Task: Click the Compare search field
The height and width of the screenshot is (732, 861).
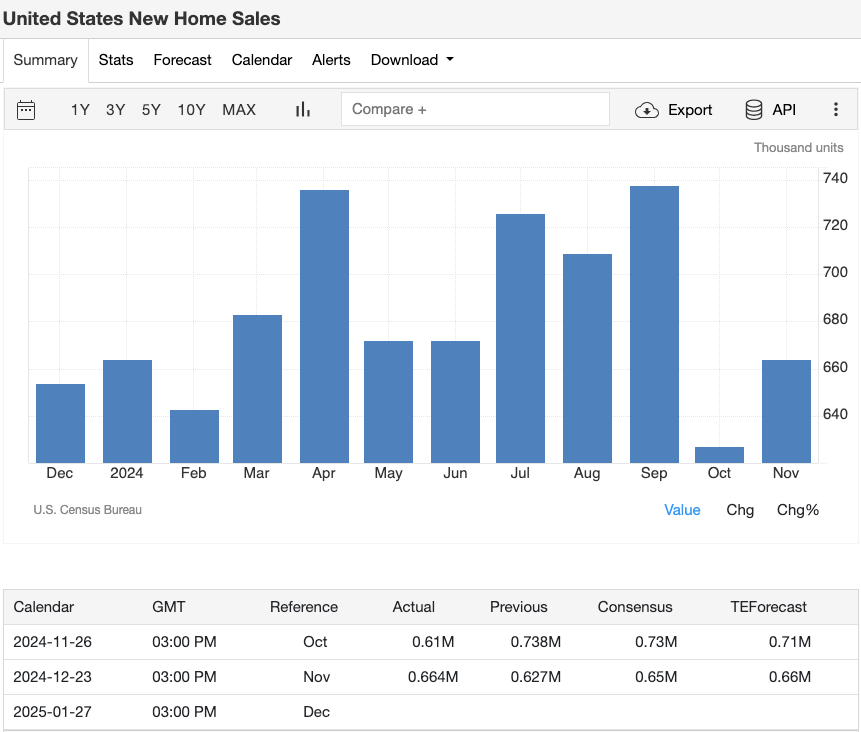Action: pos(475,108)
